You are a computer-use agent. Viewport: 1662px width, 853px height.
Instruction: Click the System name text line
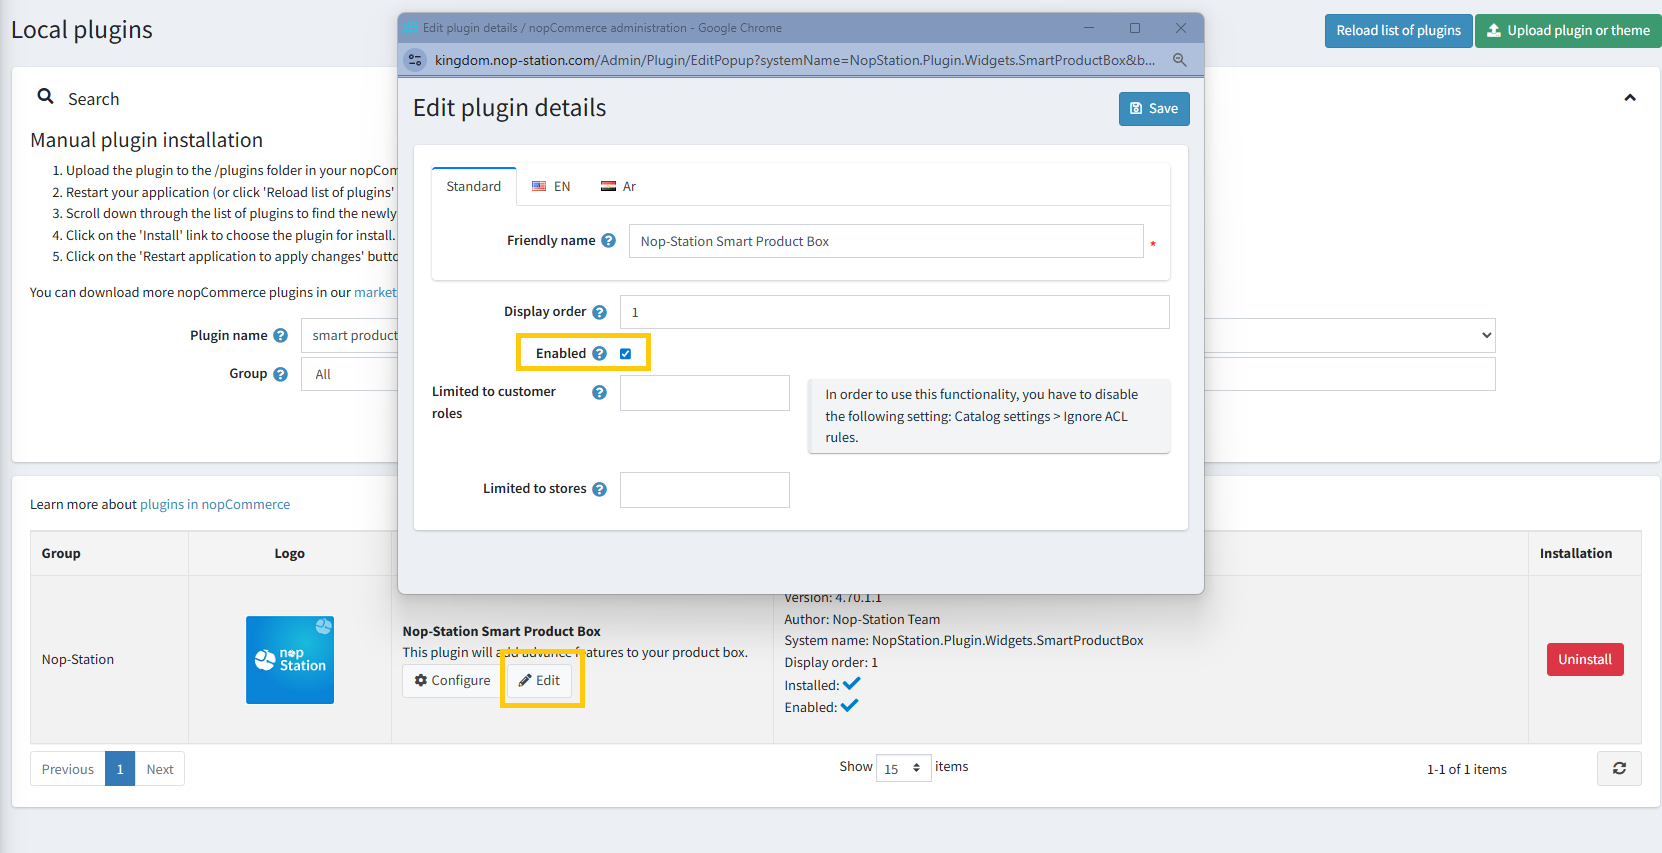964,641
